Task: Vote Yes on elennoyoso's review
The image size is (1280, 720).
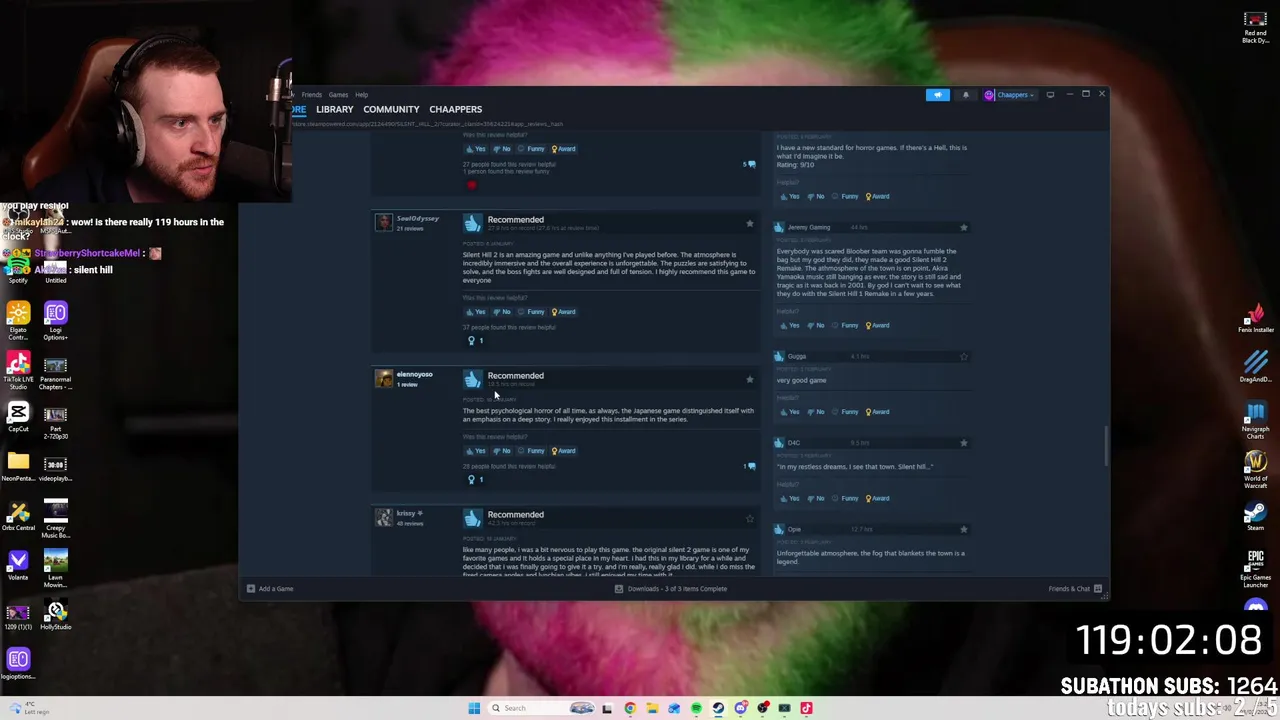Action: tap(476, 451)
